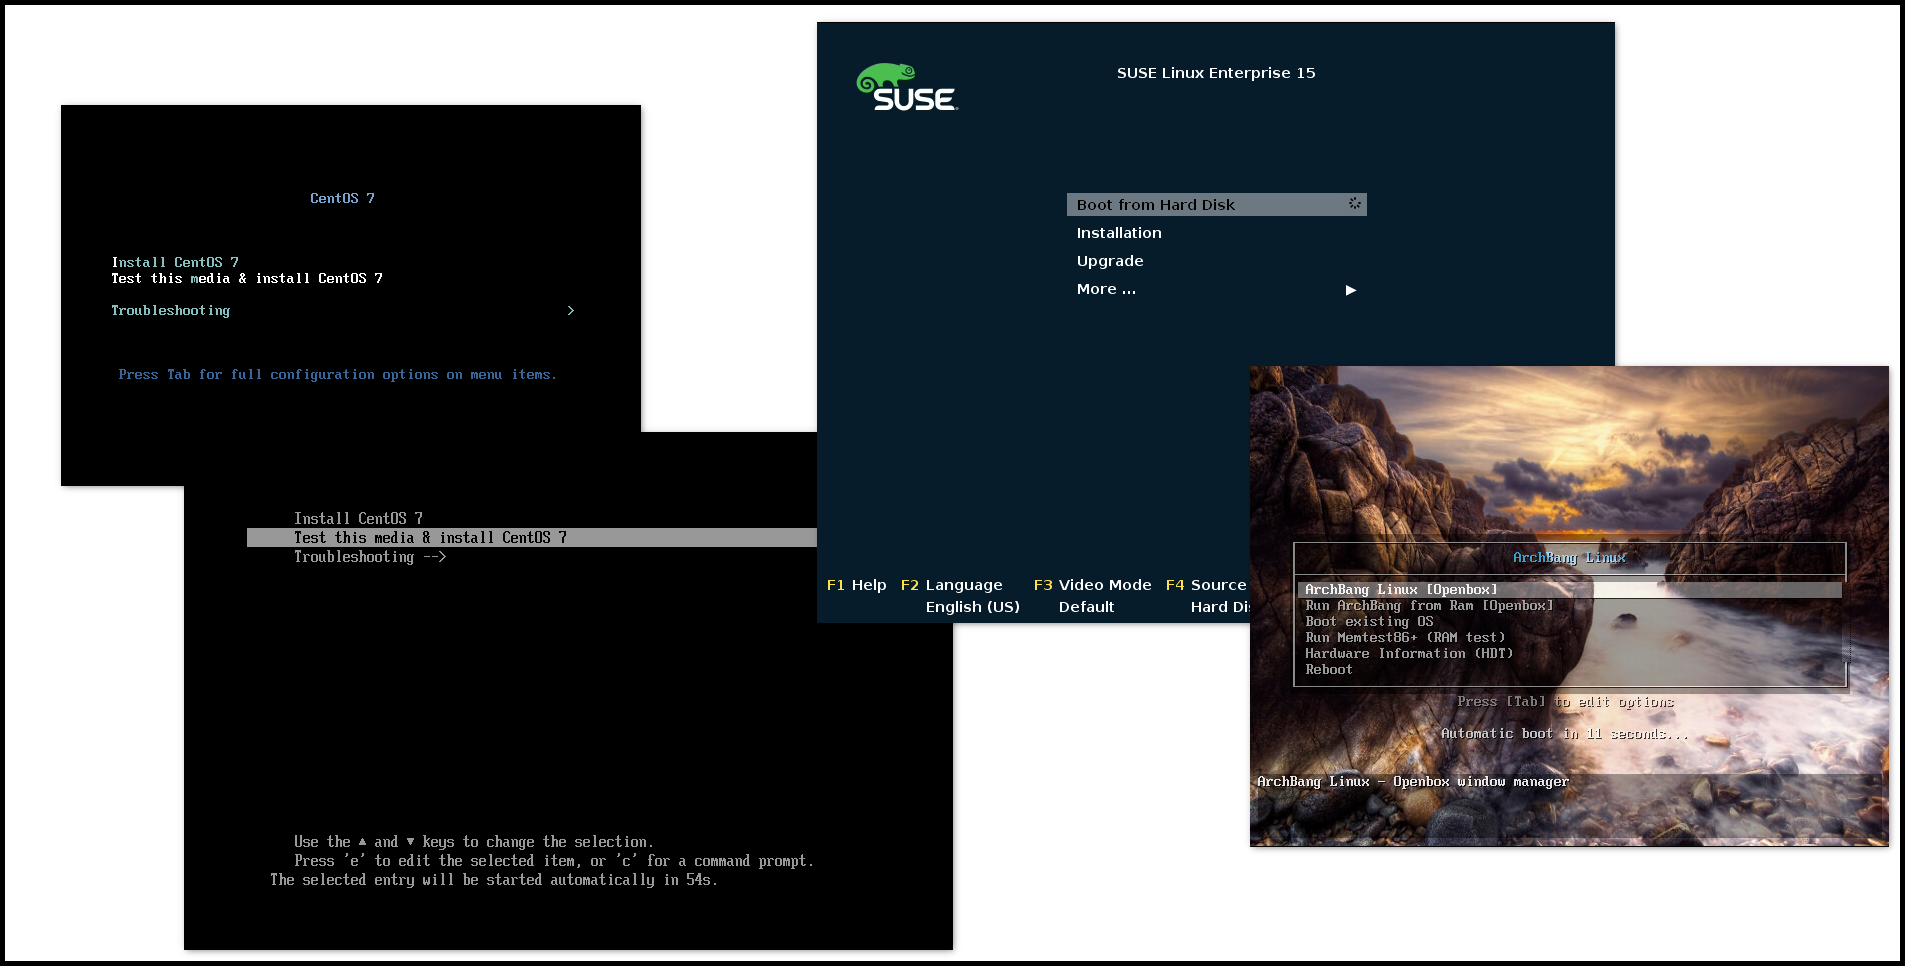Viewport: 1905px width, 966px height.
Task: Select Boot existing OS in ArchBang menu
Action: tap(1369, 622)
